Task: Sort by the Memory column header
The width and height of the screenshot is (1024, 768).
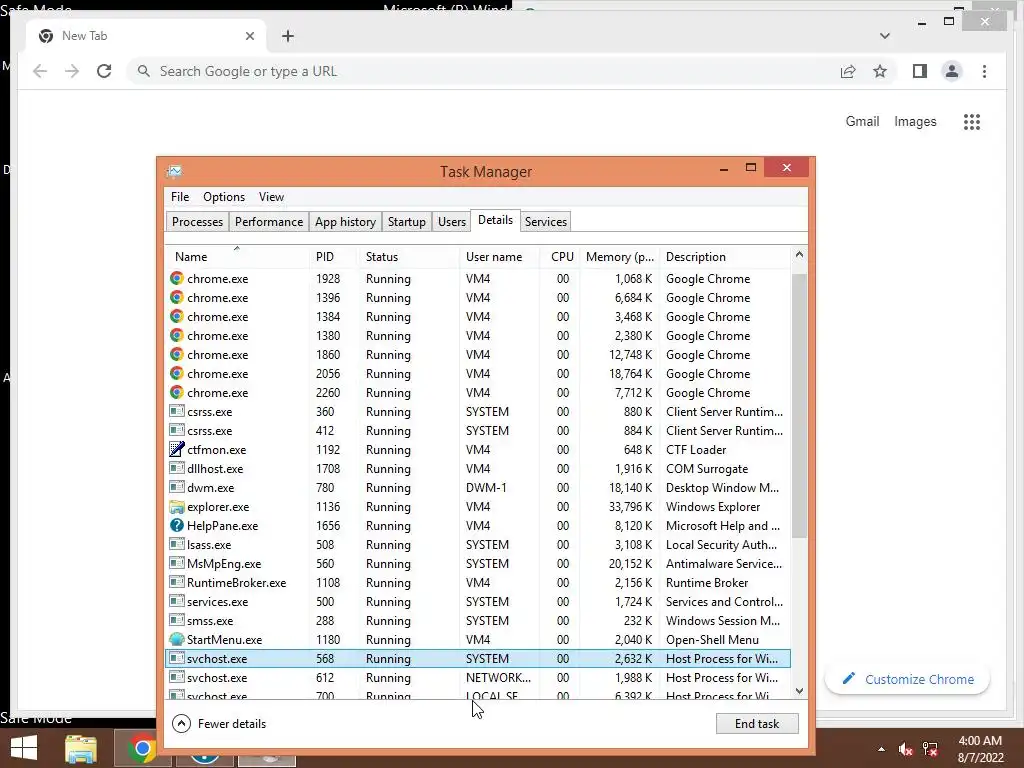Action: tap(619, 257)
